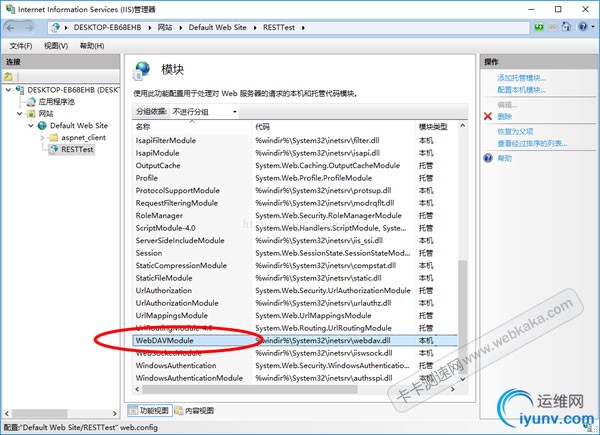Click 查看经过排序的列表 link
This screenshot has height=435, width=600.
tap(532, 143)
